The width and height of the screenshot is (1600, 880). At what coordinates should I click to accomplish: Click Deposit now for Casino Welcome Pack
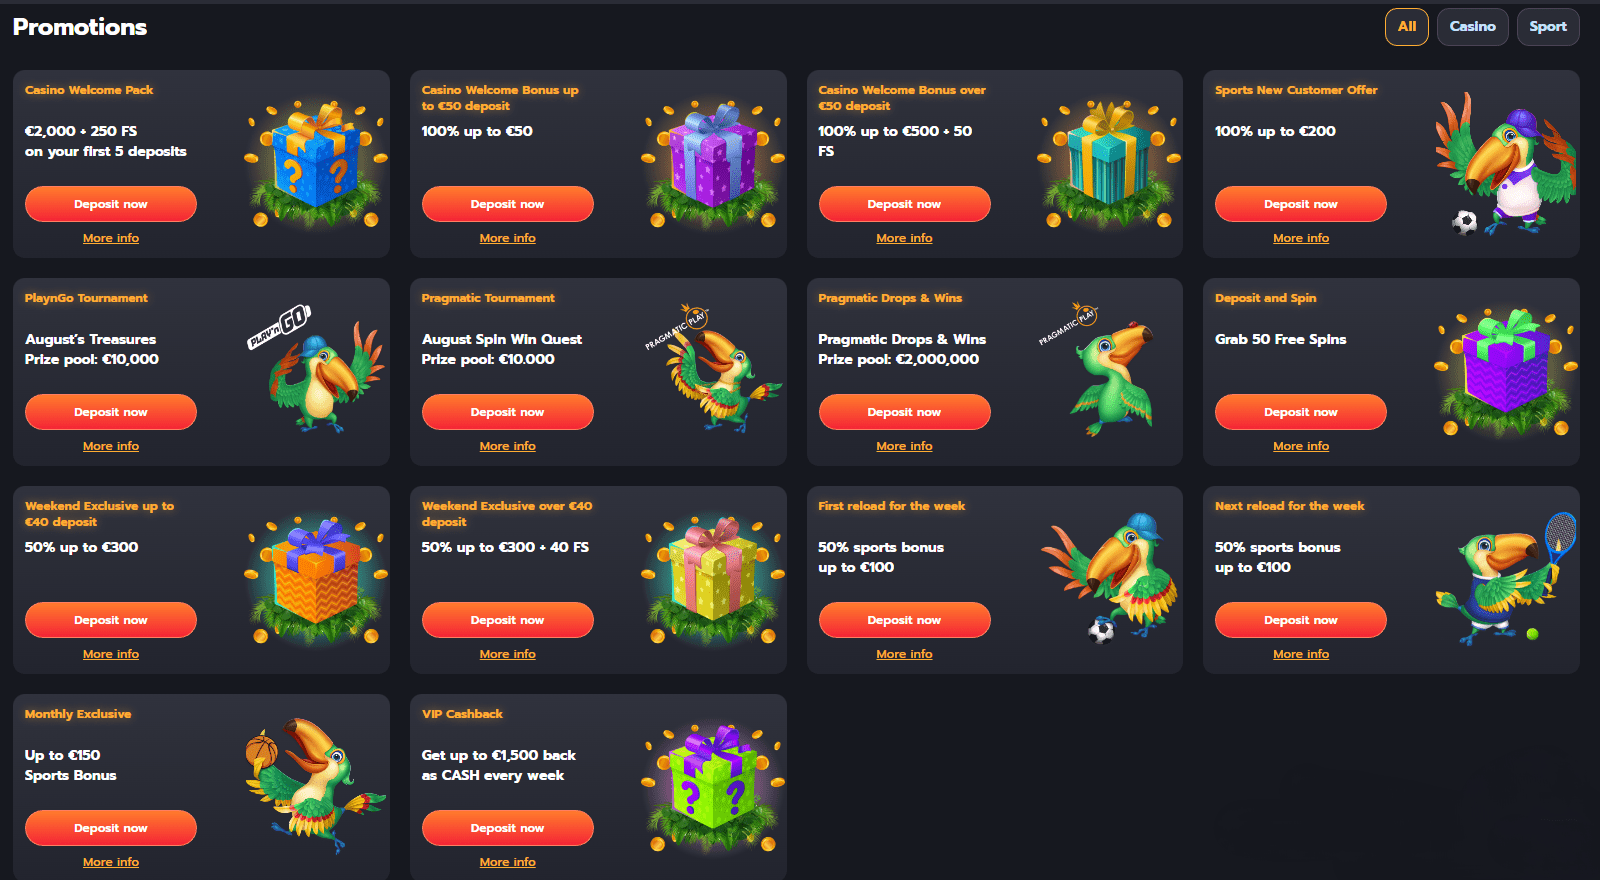111,204
